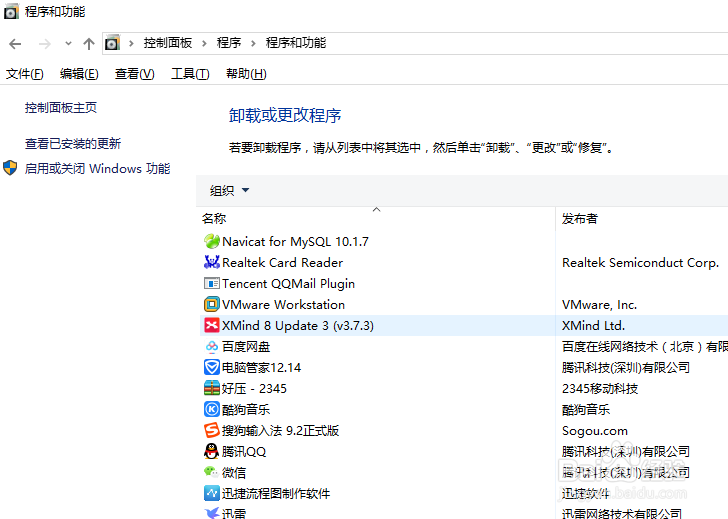This screenshot has width=728, height=519.
Task: Click the 百度网盘 program icon
Action: (212, 346)
